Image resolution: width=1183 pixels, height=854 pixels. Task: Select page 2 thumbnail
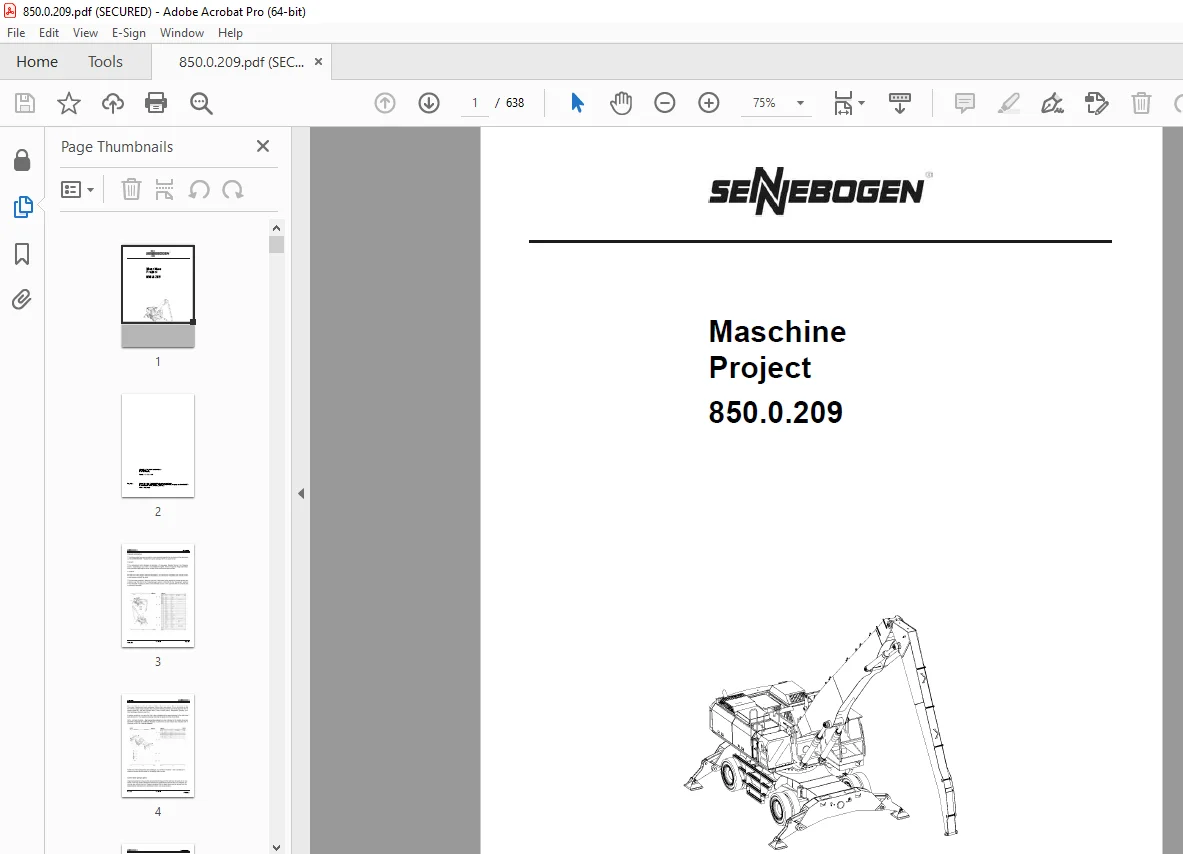[158, 445]
